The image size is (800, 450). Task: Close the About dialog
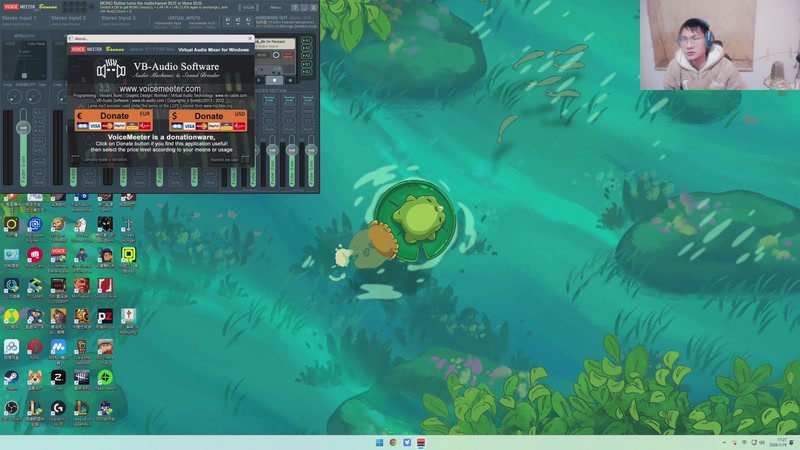[x=249, y=38]
